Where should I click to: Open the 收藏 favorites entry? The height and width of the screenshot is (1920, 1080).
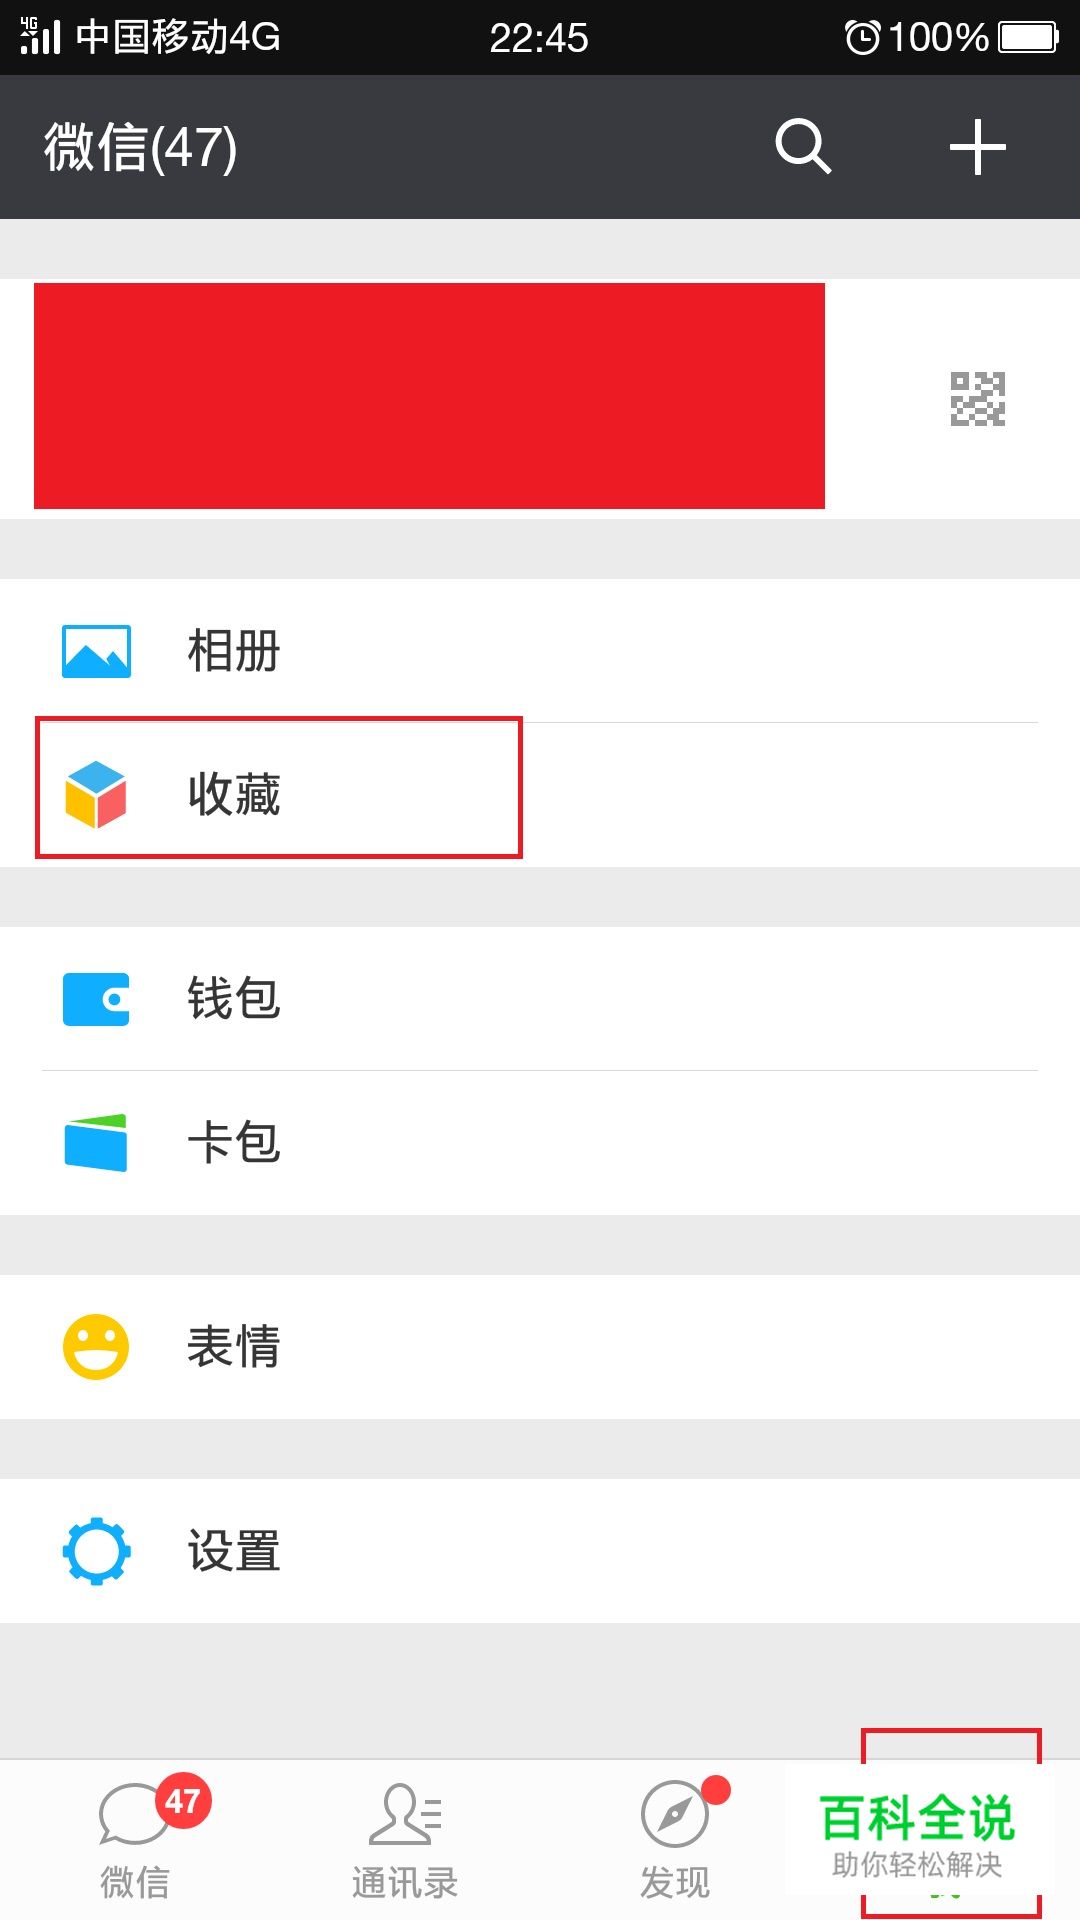234,794
